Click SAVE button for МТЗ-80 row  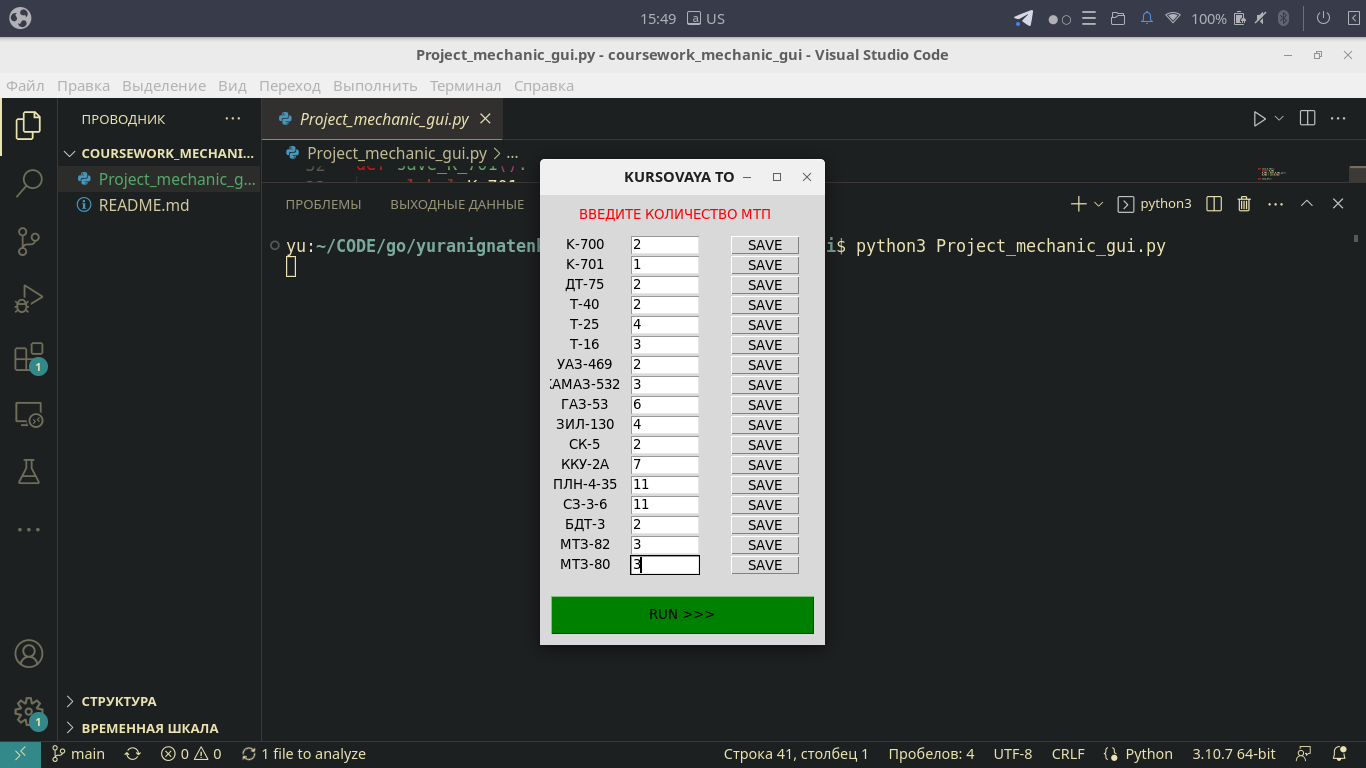pyautogui.click(x=765, y=565)
